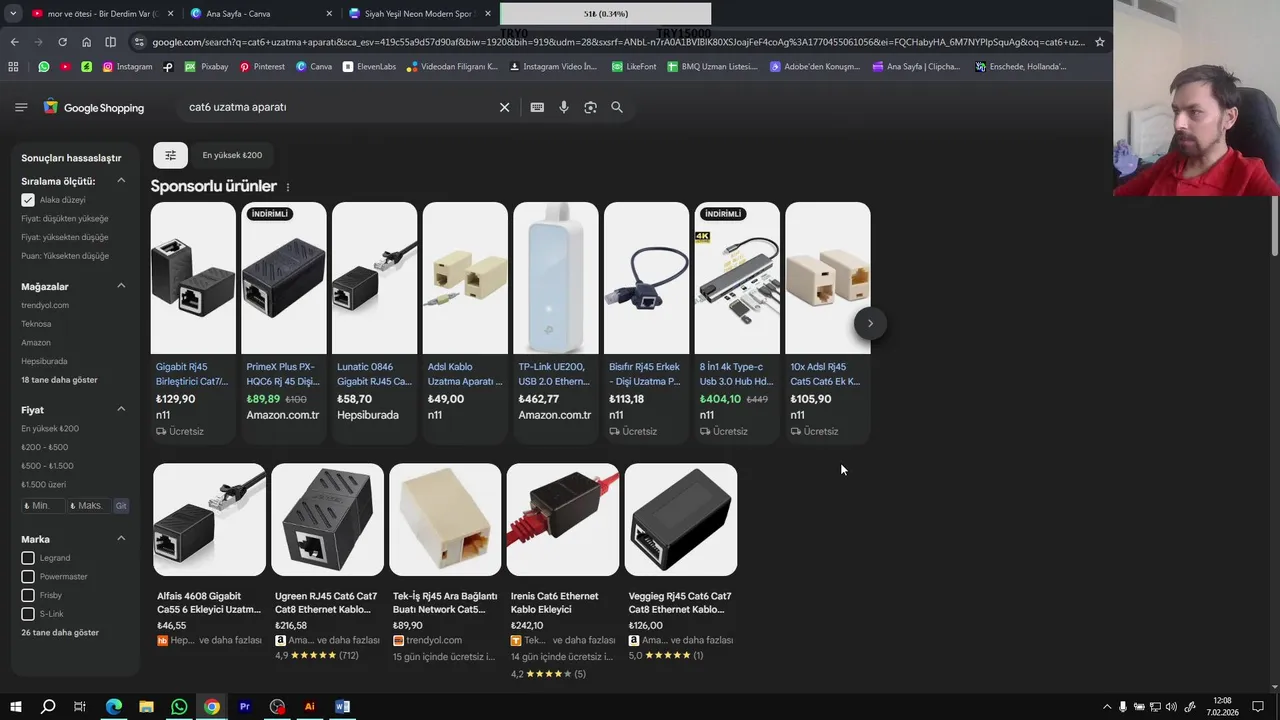Sort by Fiyat: düşükten yükseğe
1280x720 pixels.
point(65,219)
